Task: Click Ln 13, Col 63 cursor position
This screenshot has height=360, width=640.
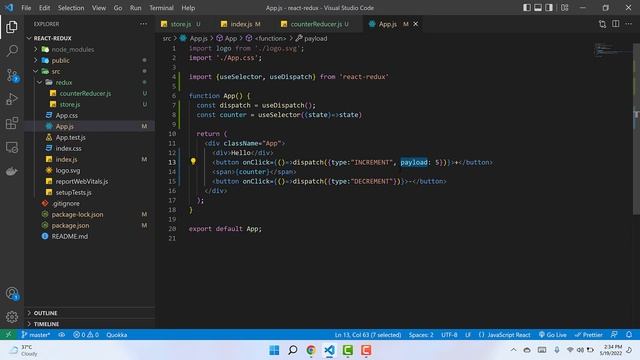Action: (368, 335)
